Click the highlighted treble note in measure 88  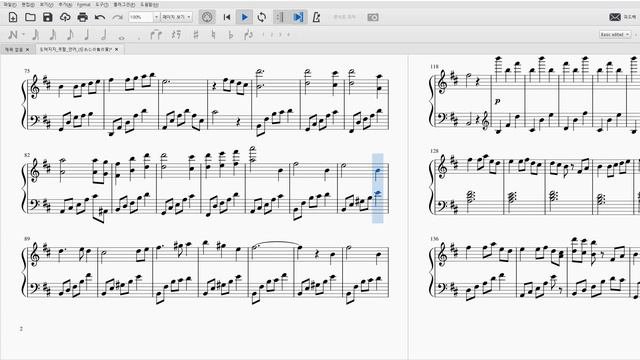(378, 171)
